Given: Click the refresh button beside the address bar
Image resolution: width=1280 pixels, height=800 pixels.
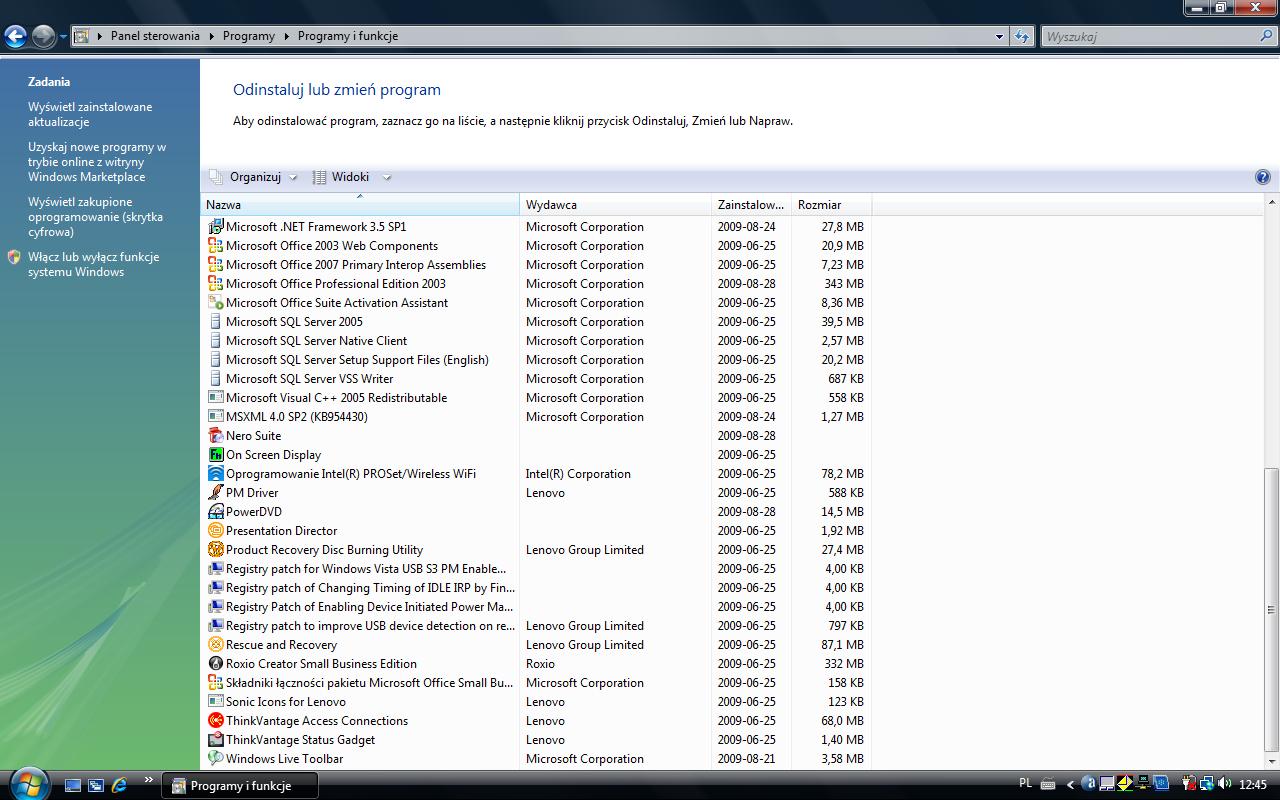Looking at the screenshot, I should [x=1021, y=36].
